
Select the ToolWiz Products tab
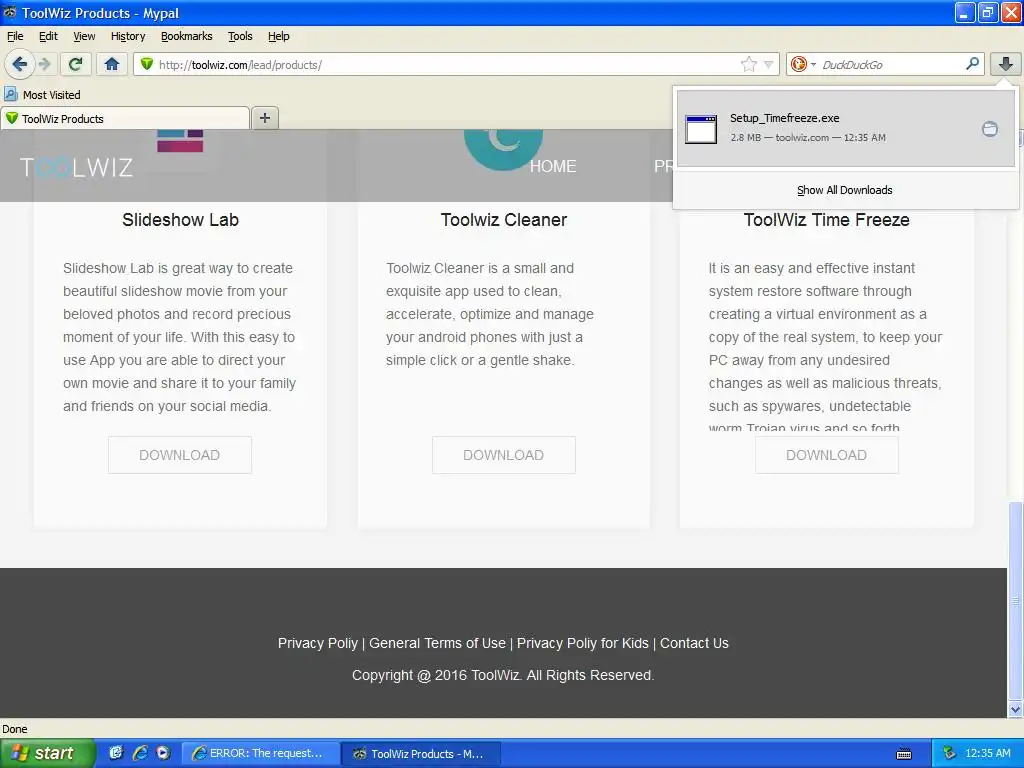coord(125,119)
